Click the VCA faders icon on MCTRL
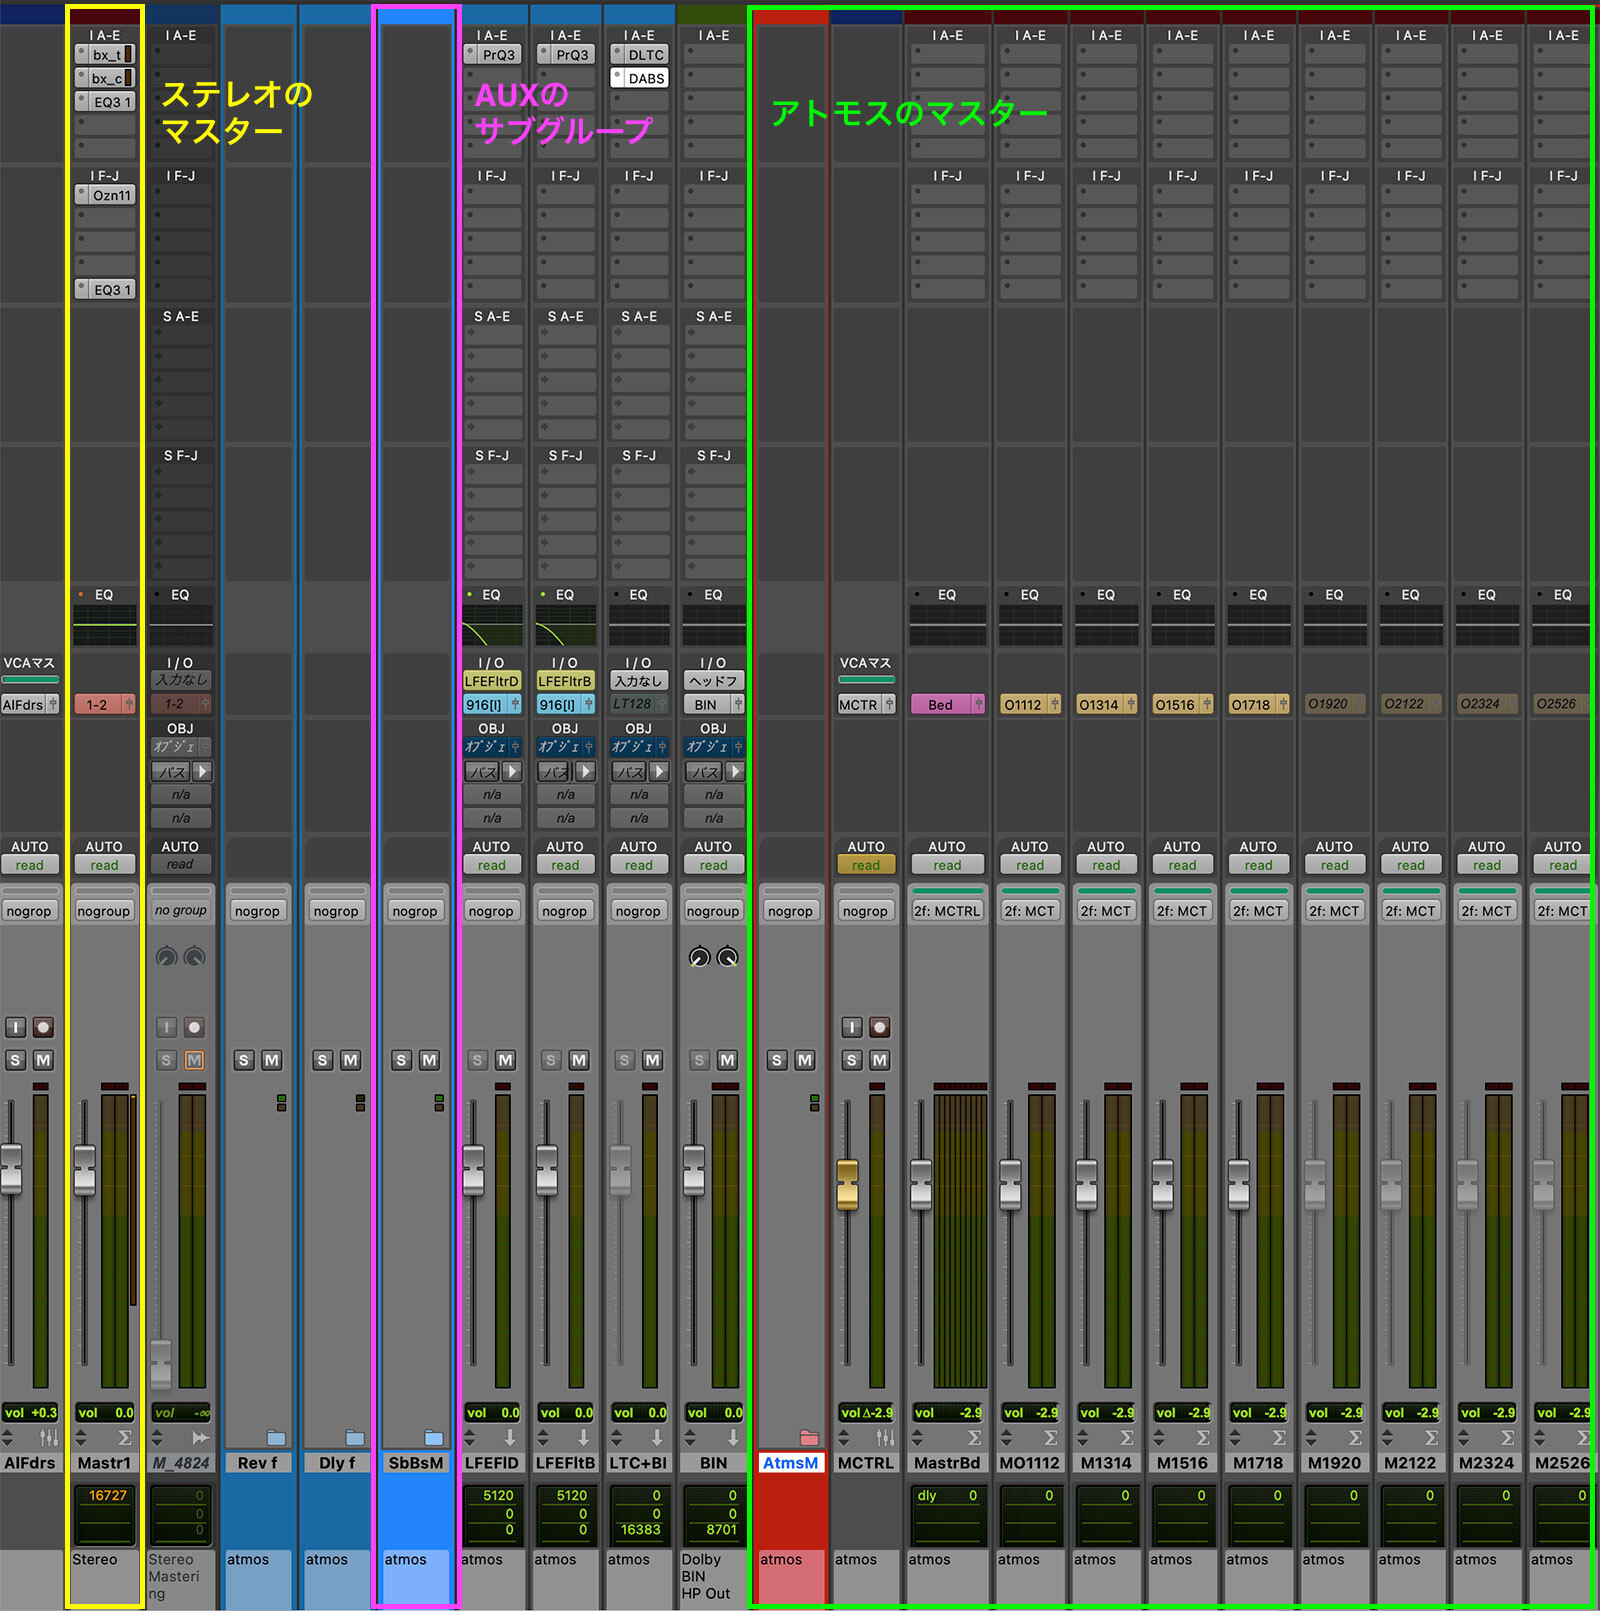1600x1611 pixels. coord(885,1438)
